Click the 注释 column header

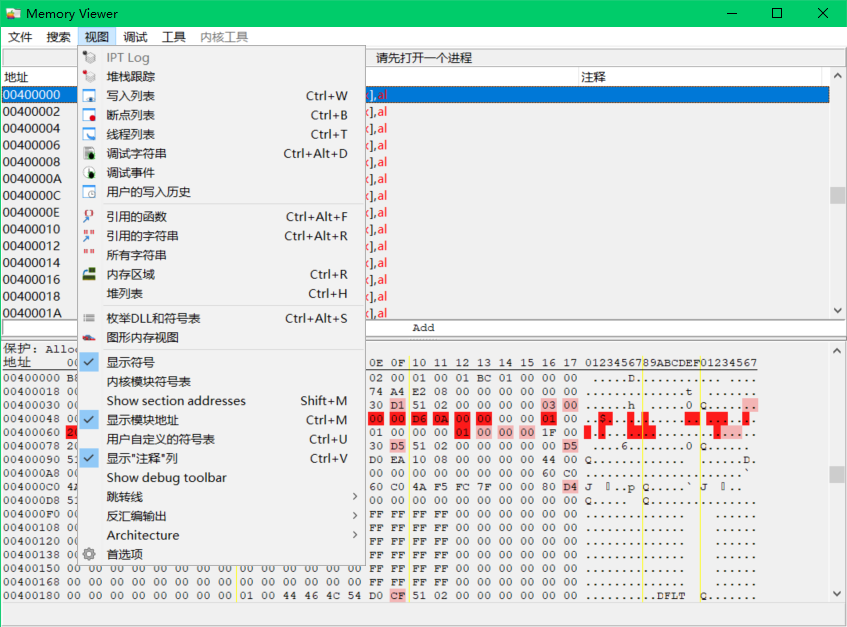[x=700, y=77]
